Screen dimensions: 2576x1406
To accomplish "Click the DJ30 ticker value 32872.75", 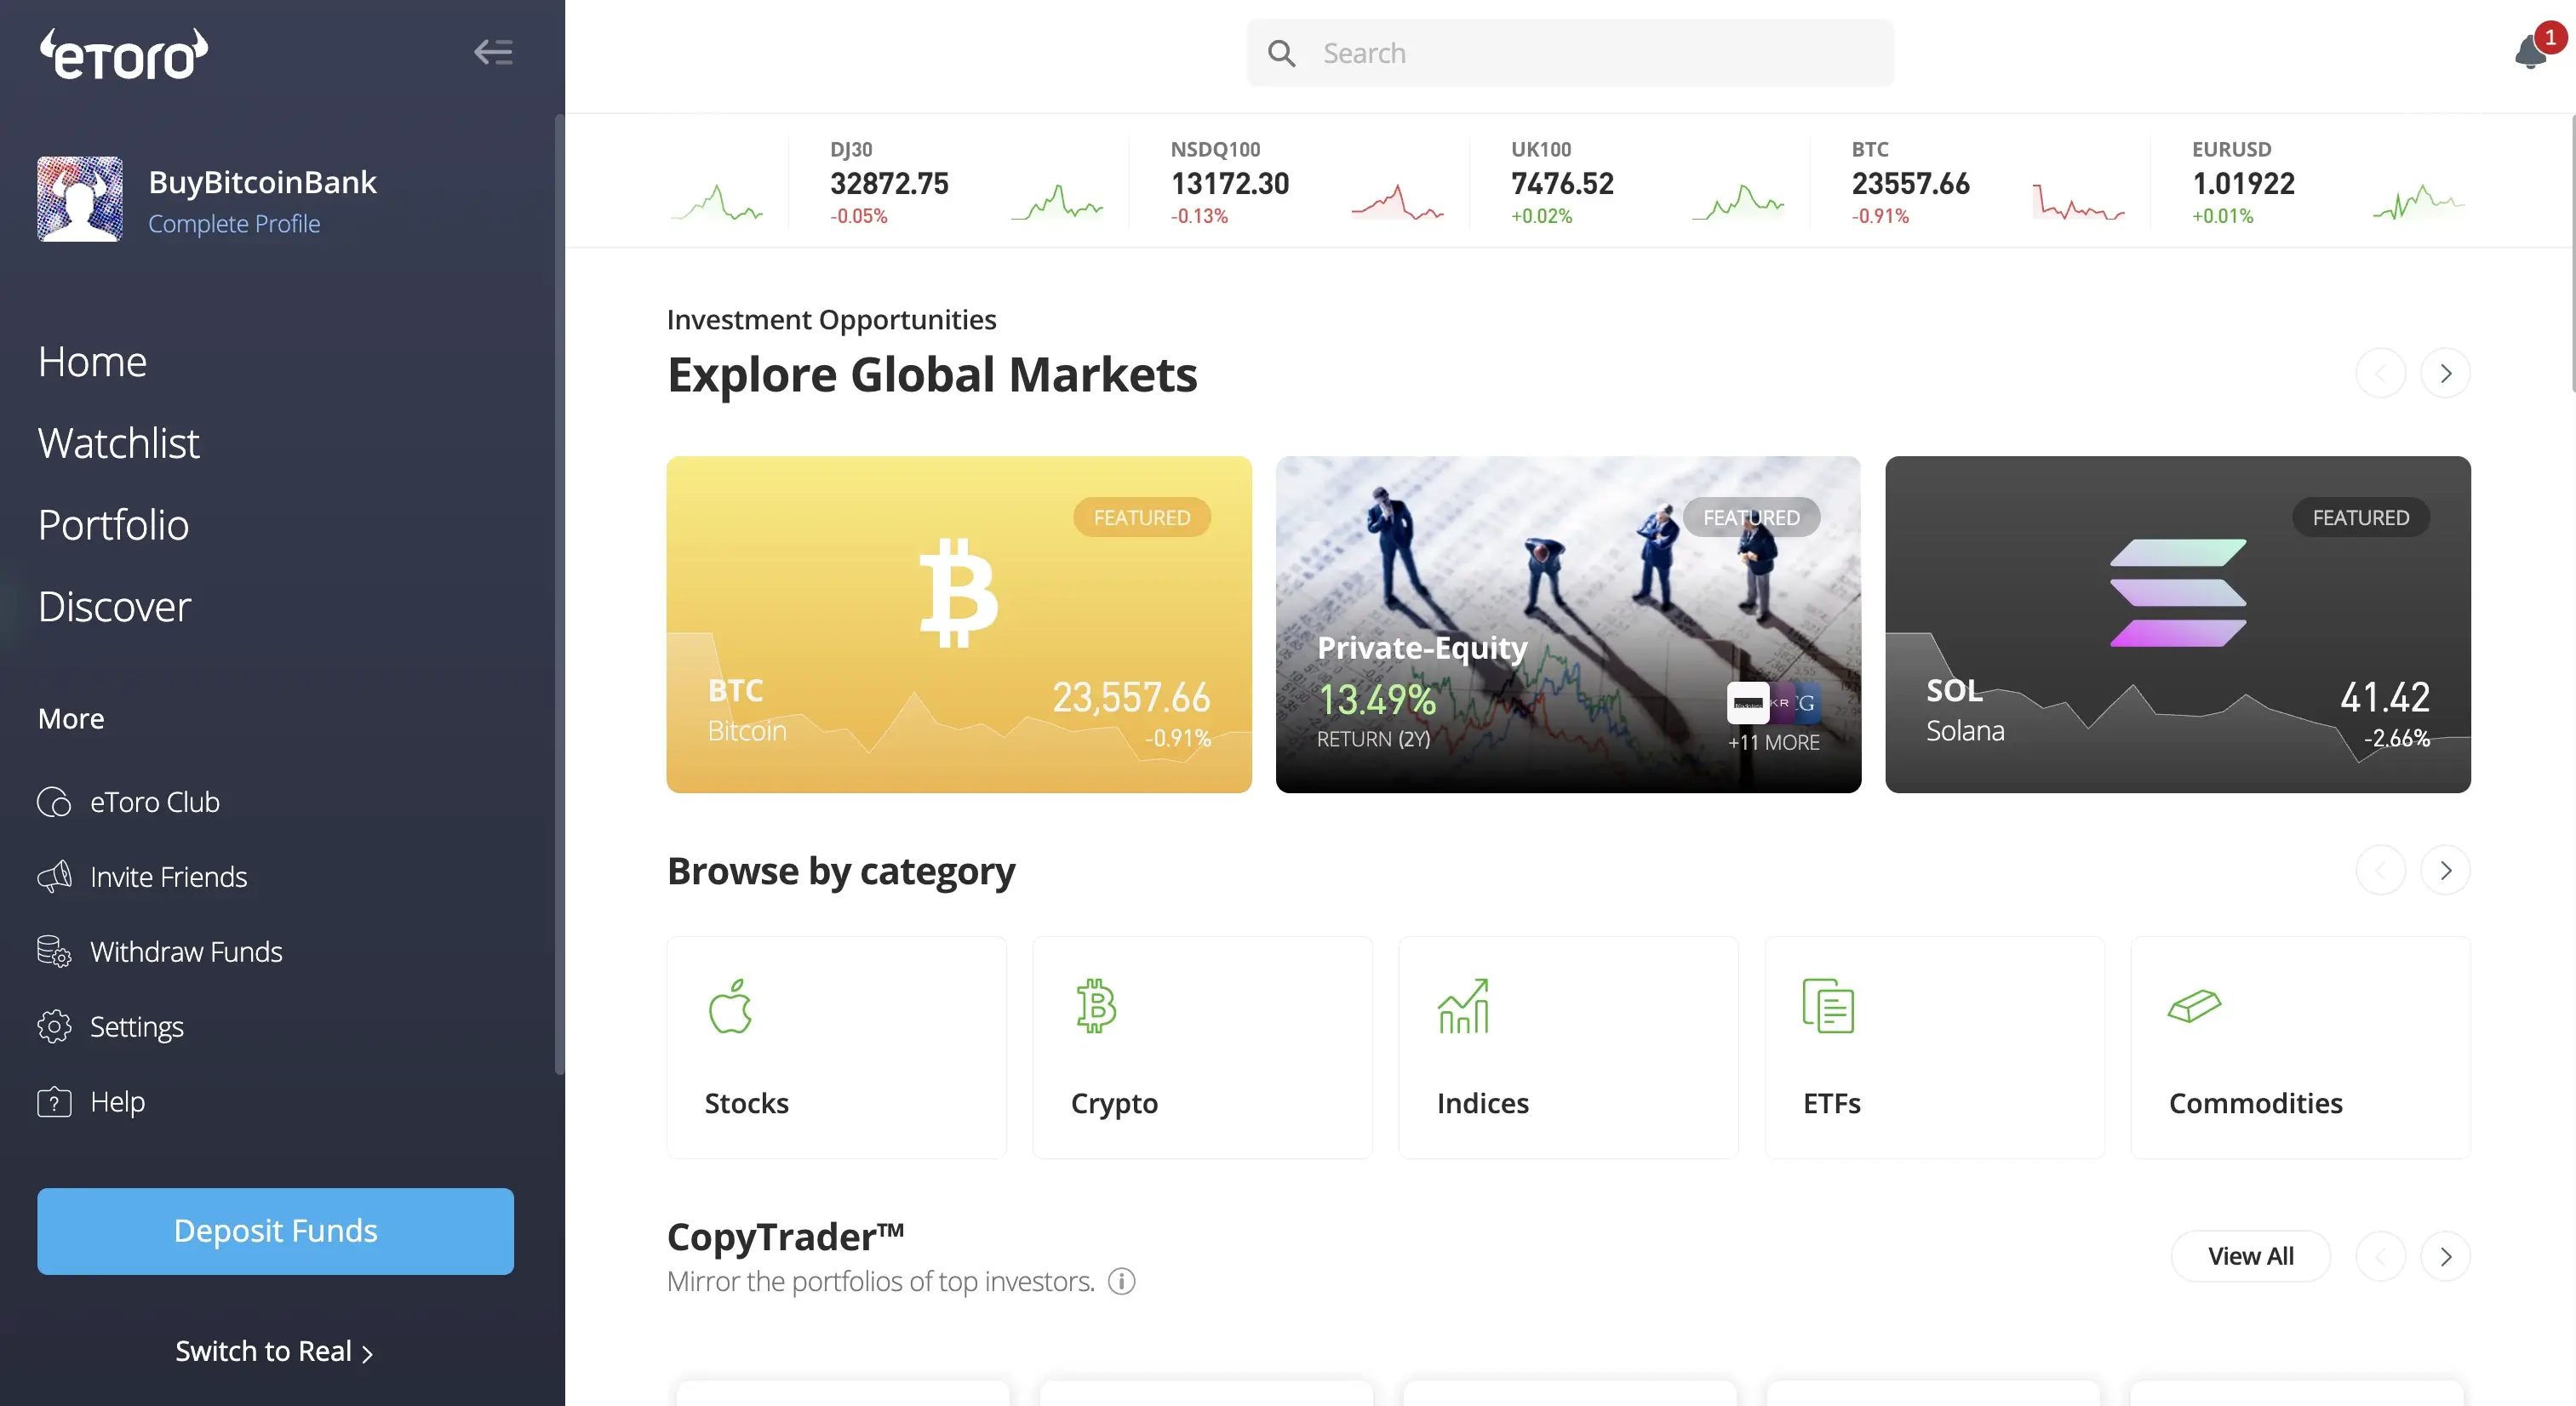I will click(889, 184).
